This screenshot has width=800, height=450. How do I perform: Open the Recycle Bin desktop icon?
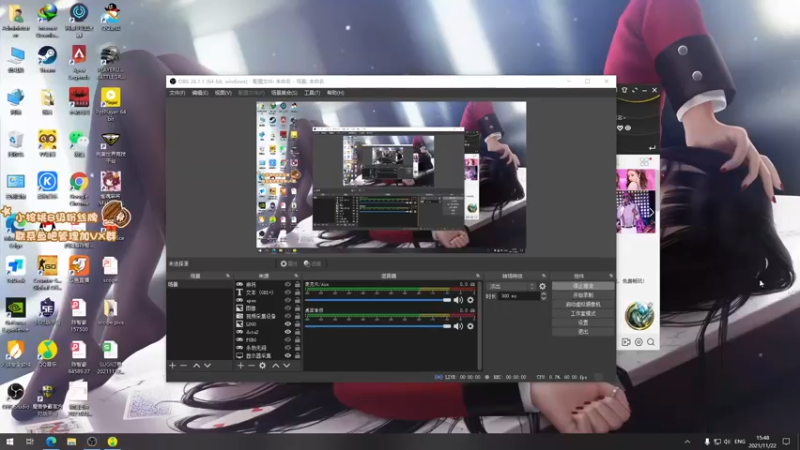(16, 143)
